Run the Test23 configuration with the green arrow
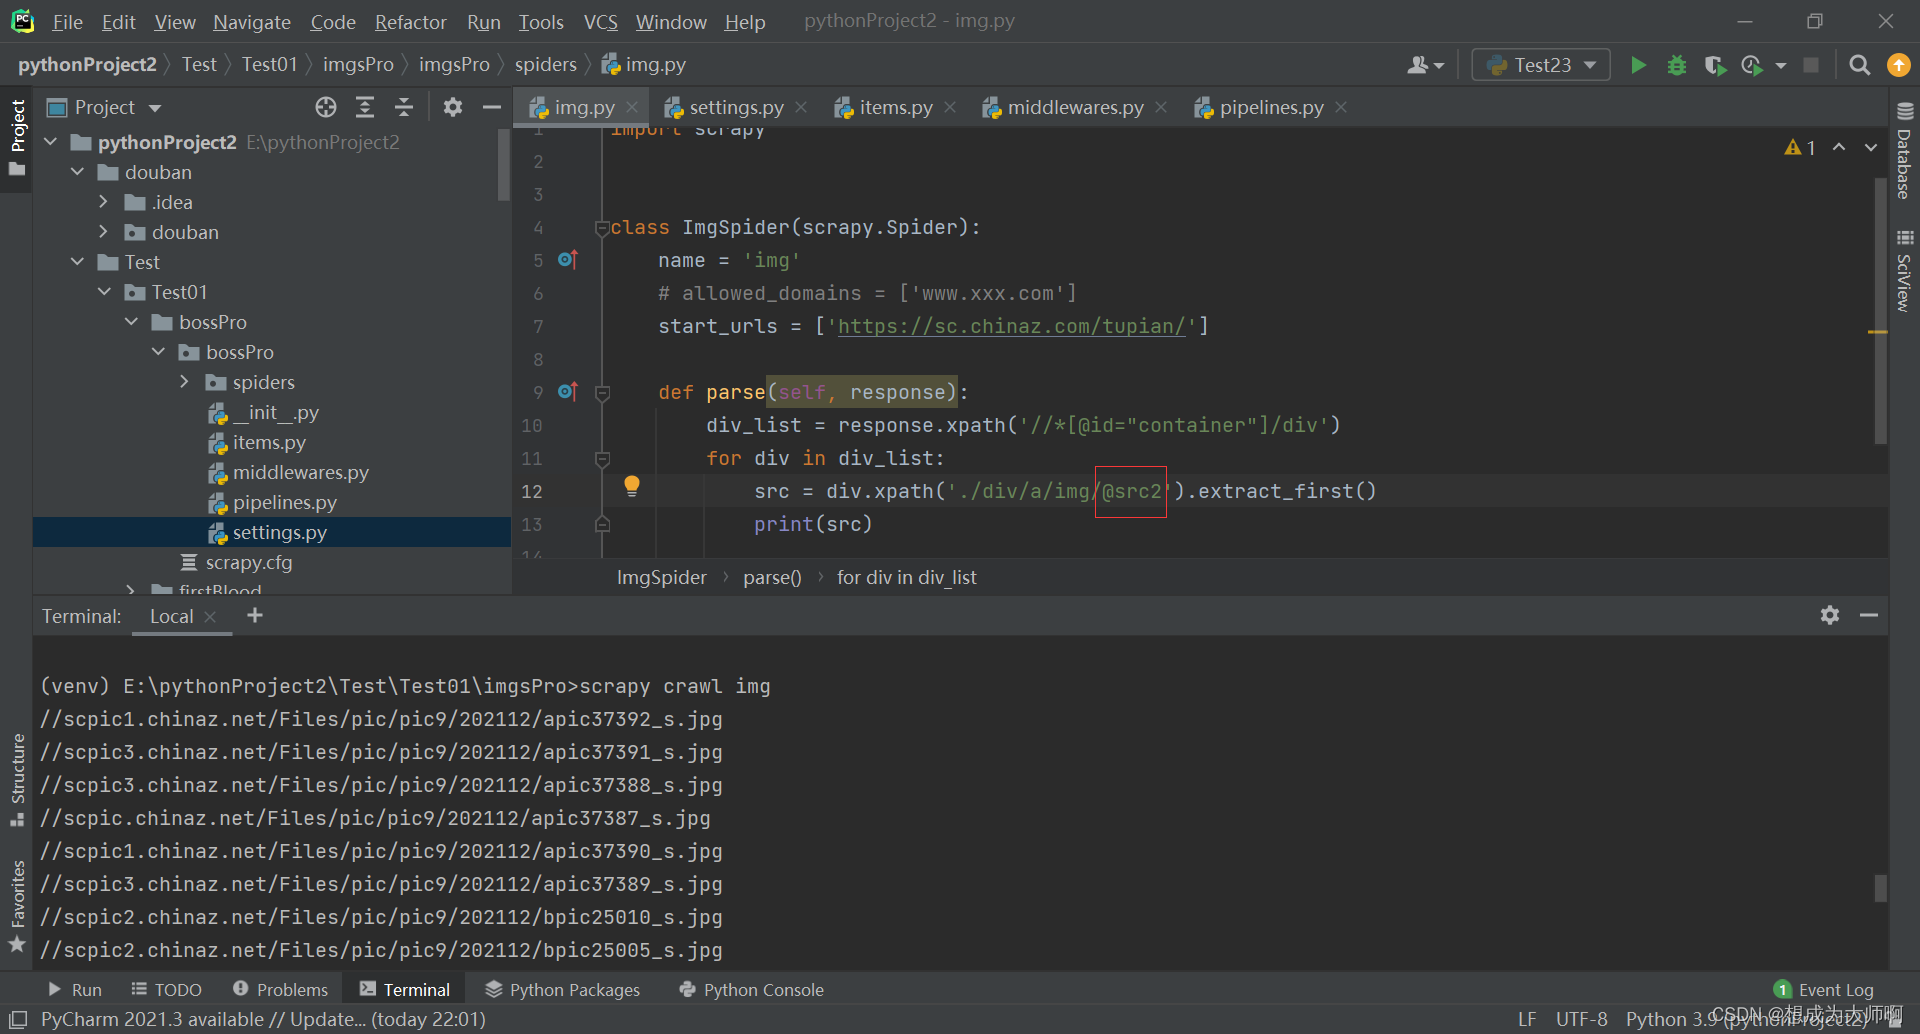 [1638, 65]
